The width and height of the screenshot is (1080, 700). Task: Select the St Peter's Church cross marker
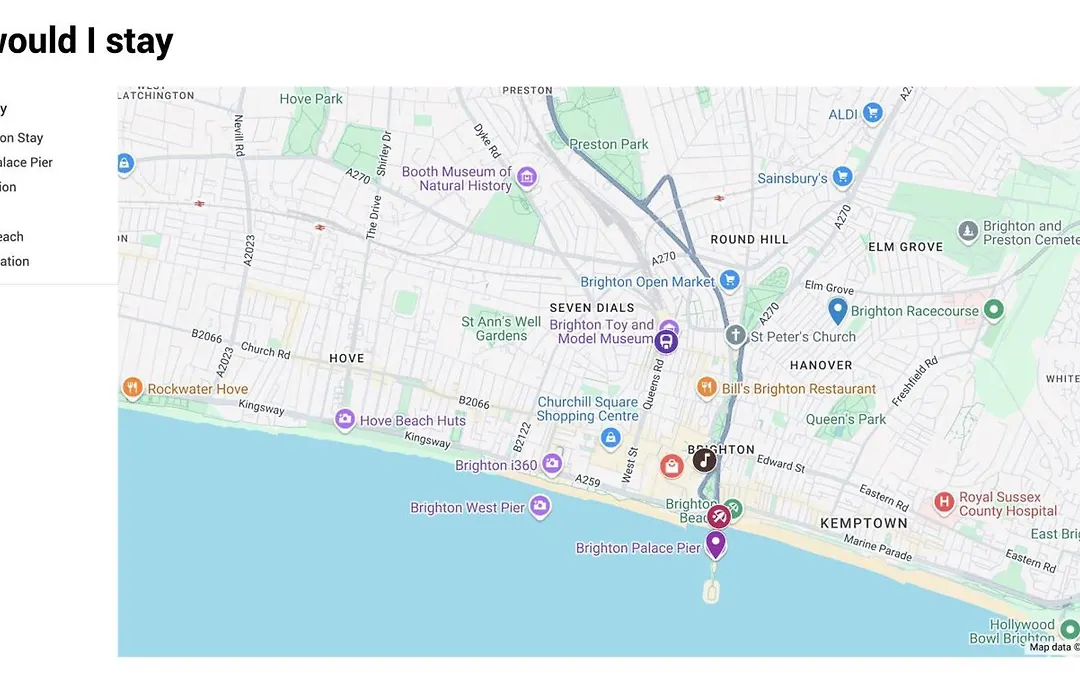coord(736,336)
